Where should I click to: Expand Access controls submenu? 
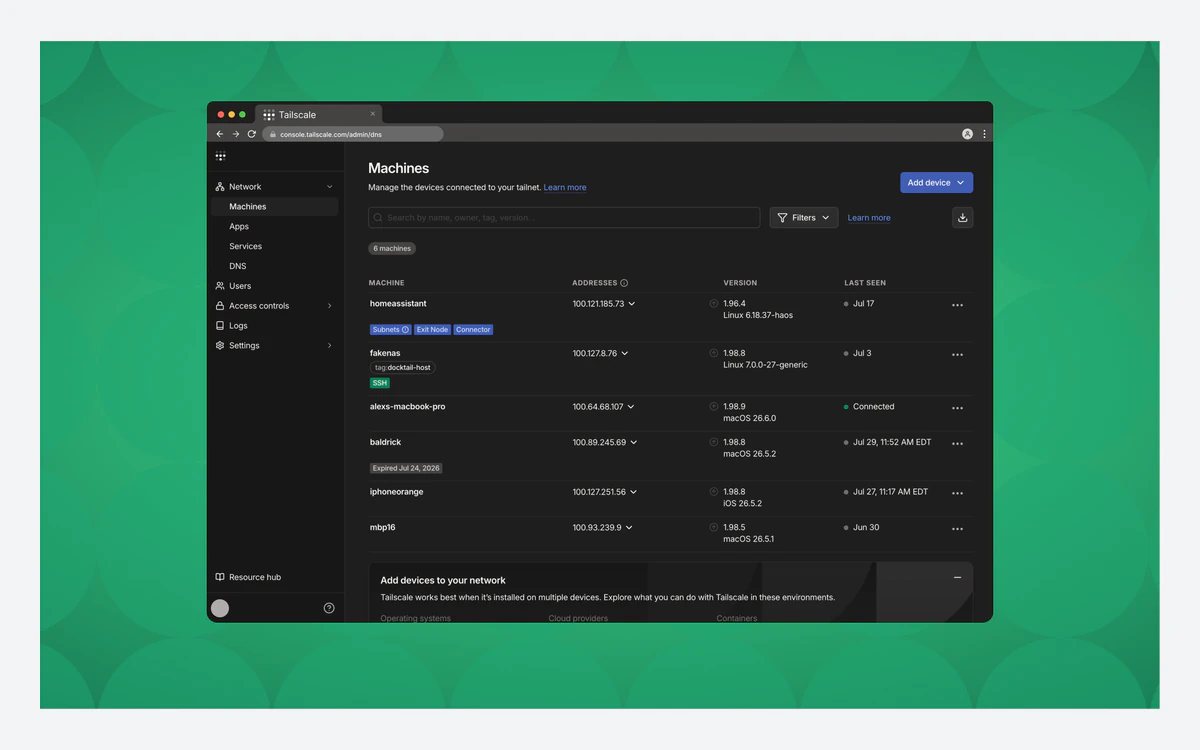pyautogui.click(x=330, y=306)
